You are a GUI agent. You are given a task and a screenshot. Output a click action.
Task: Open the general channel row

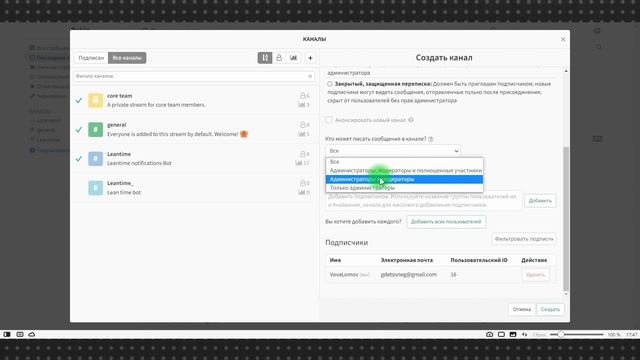[x=194, y=129]
